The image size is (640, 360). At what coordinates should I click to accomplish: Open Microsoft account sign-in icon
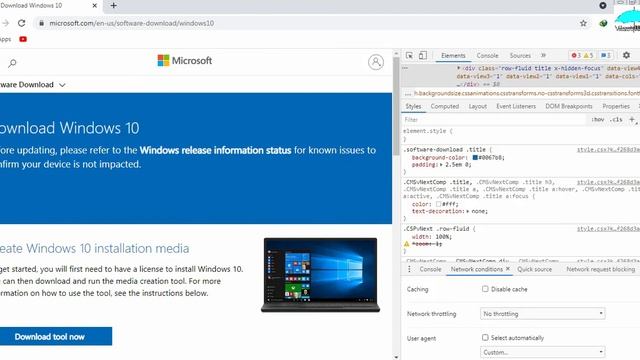pos(376,62)
